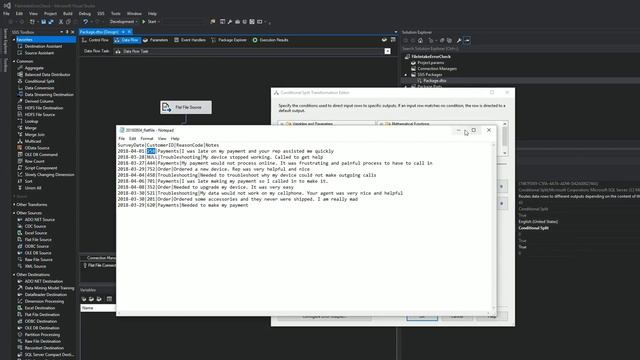
Task: Select Balanced Data Distributor in toolbox
Action: (x=47, y=75)
